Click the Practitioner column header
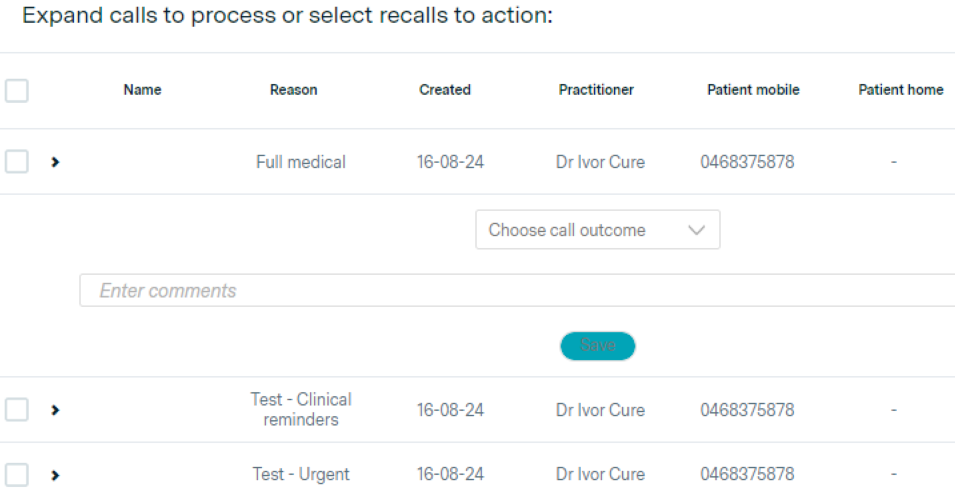Screen dimensions: 955x493 tap(596, 90)
